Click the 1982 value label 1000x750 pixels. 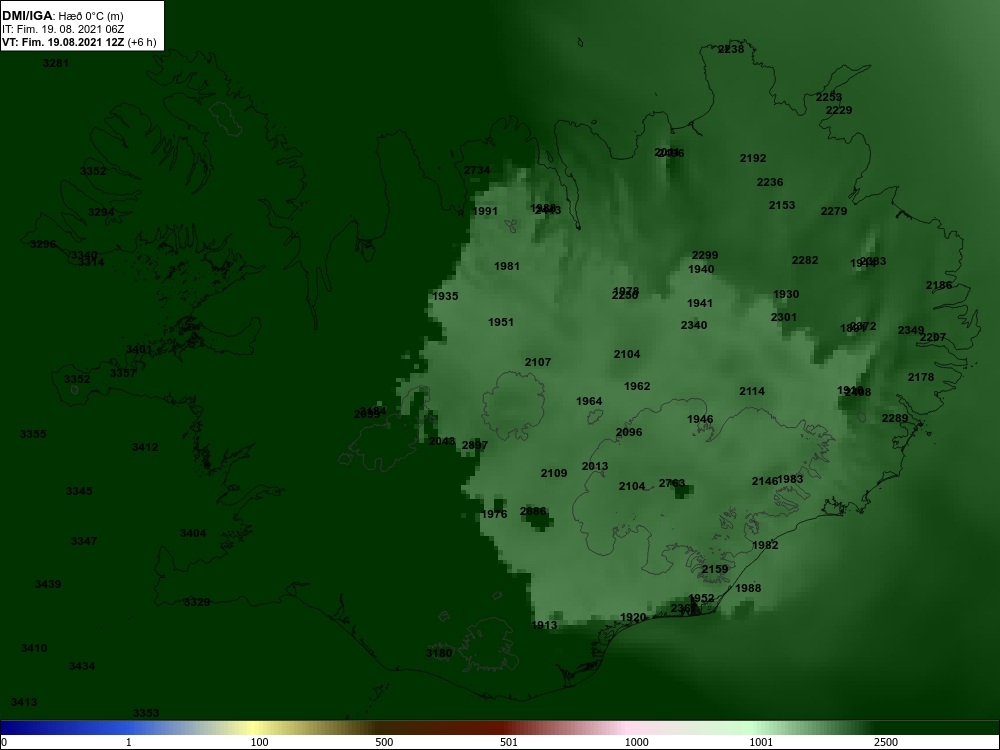pos(765,545)
